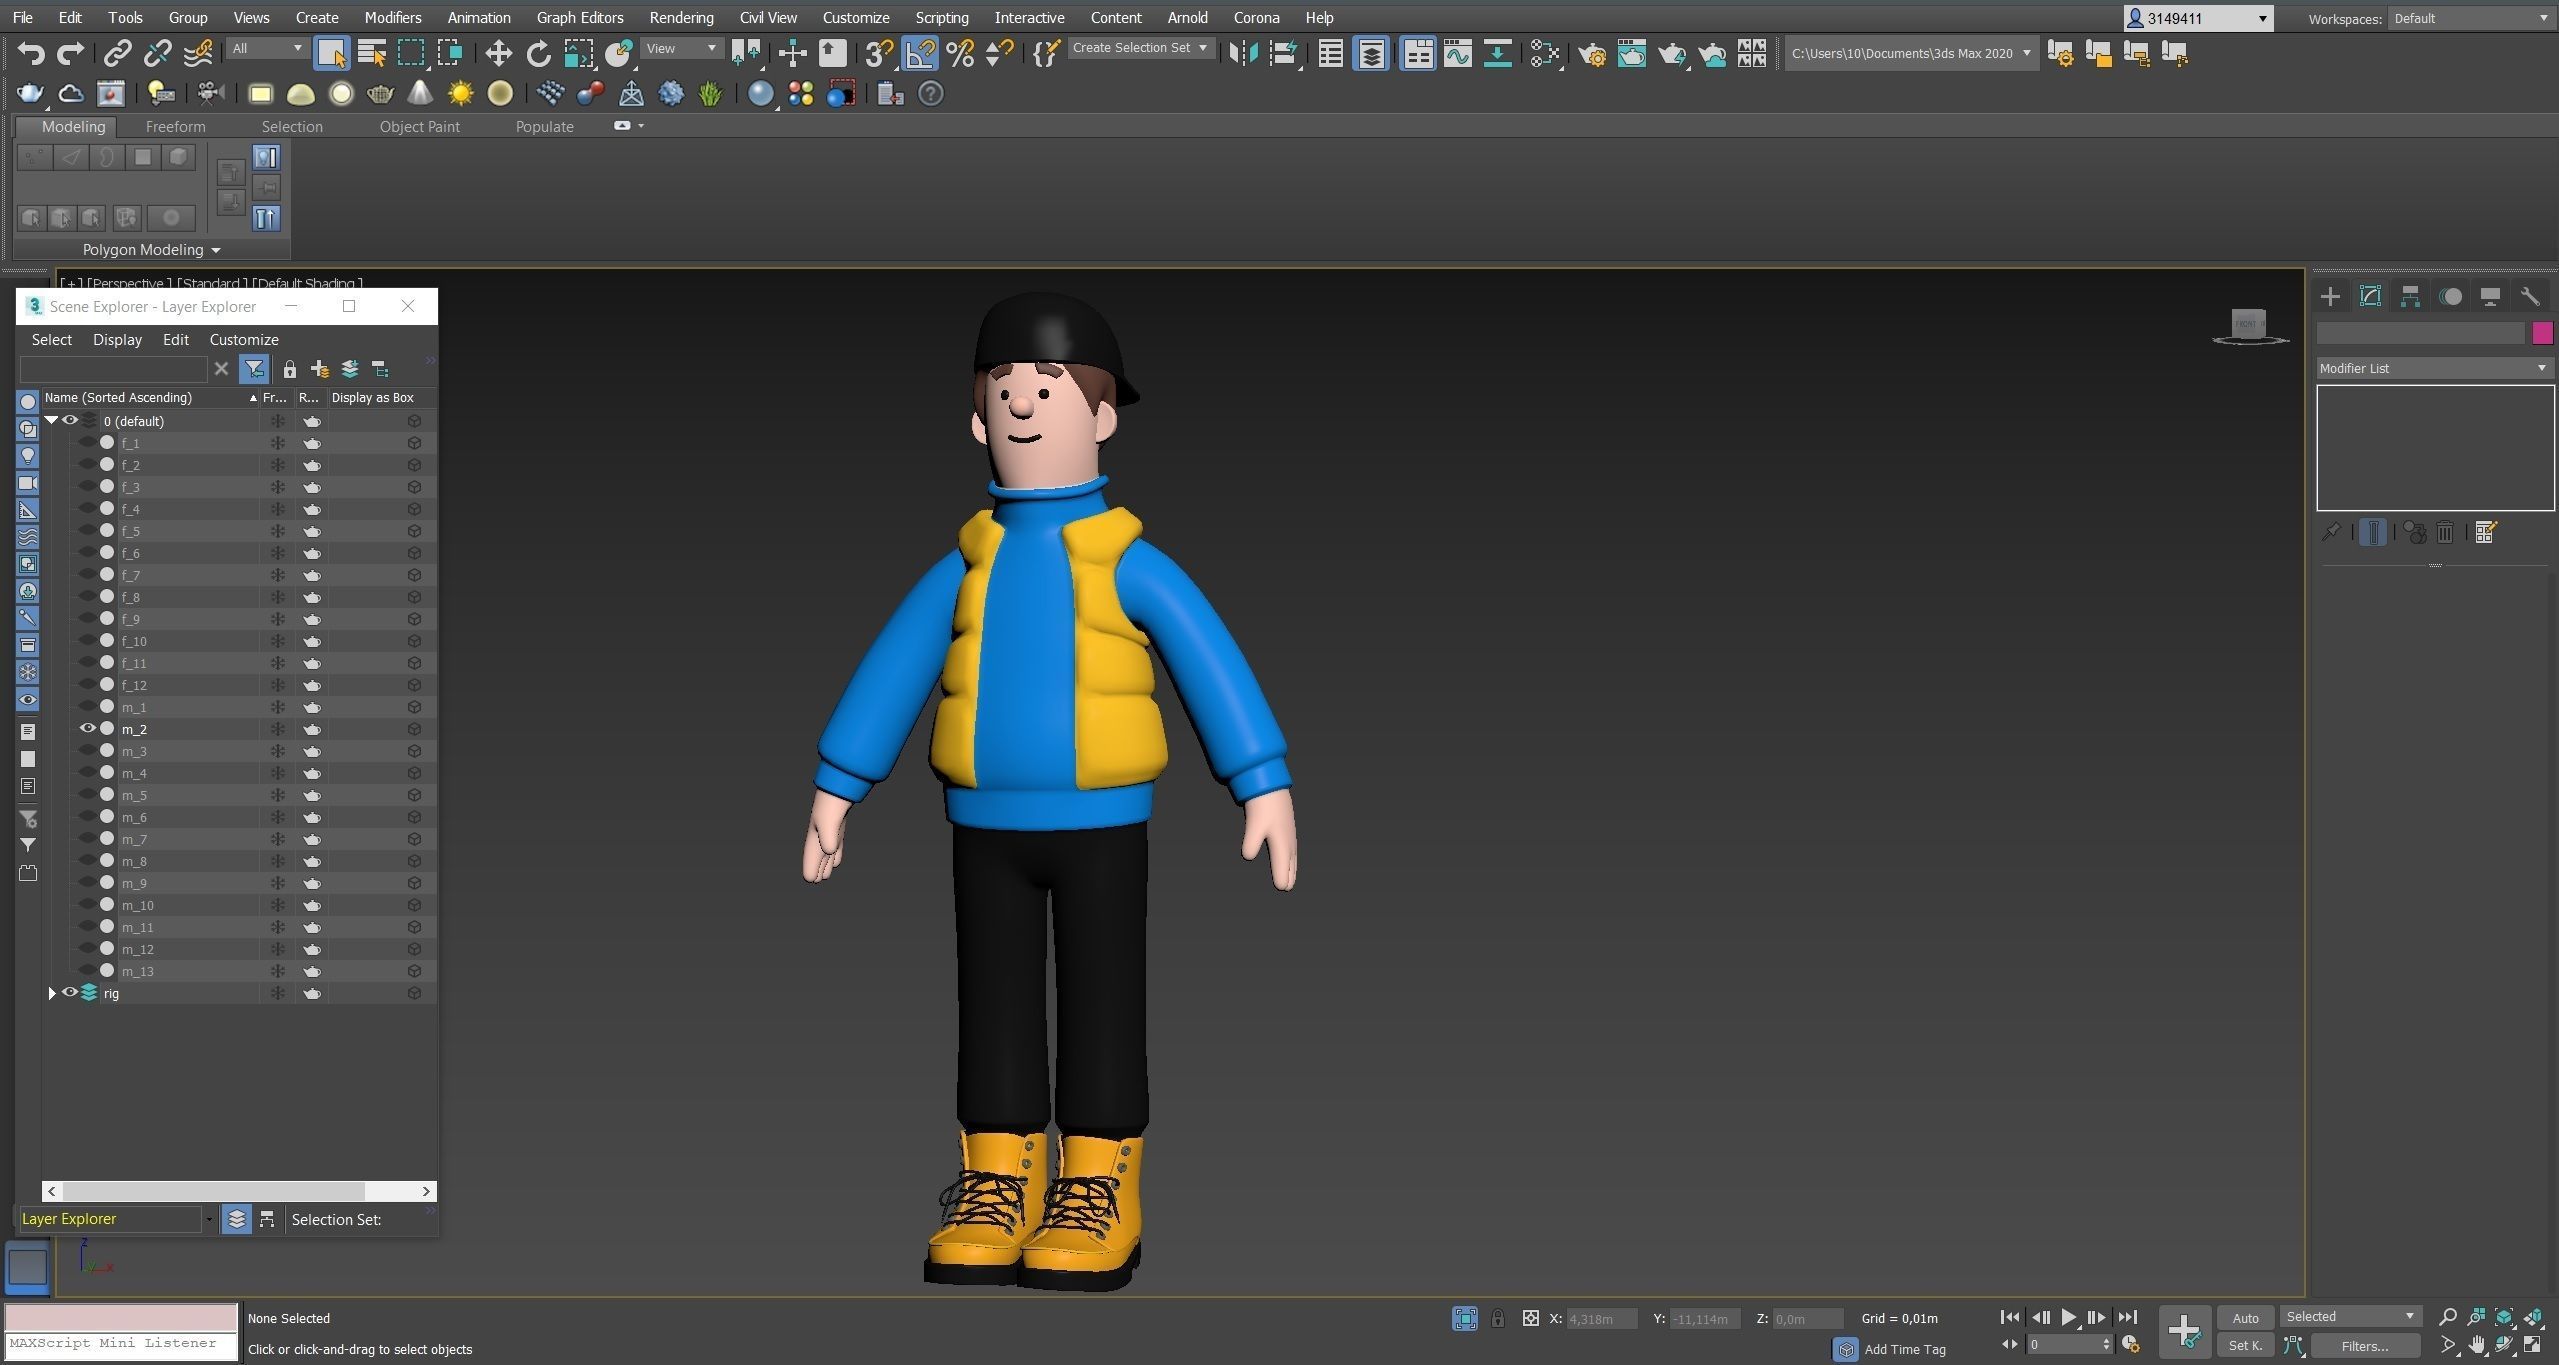Open the Utilities wrench panel tab
2559x1365 pixels.
[2530, 296]
